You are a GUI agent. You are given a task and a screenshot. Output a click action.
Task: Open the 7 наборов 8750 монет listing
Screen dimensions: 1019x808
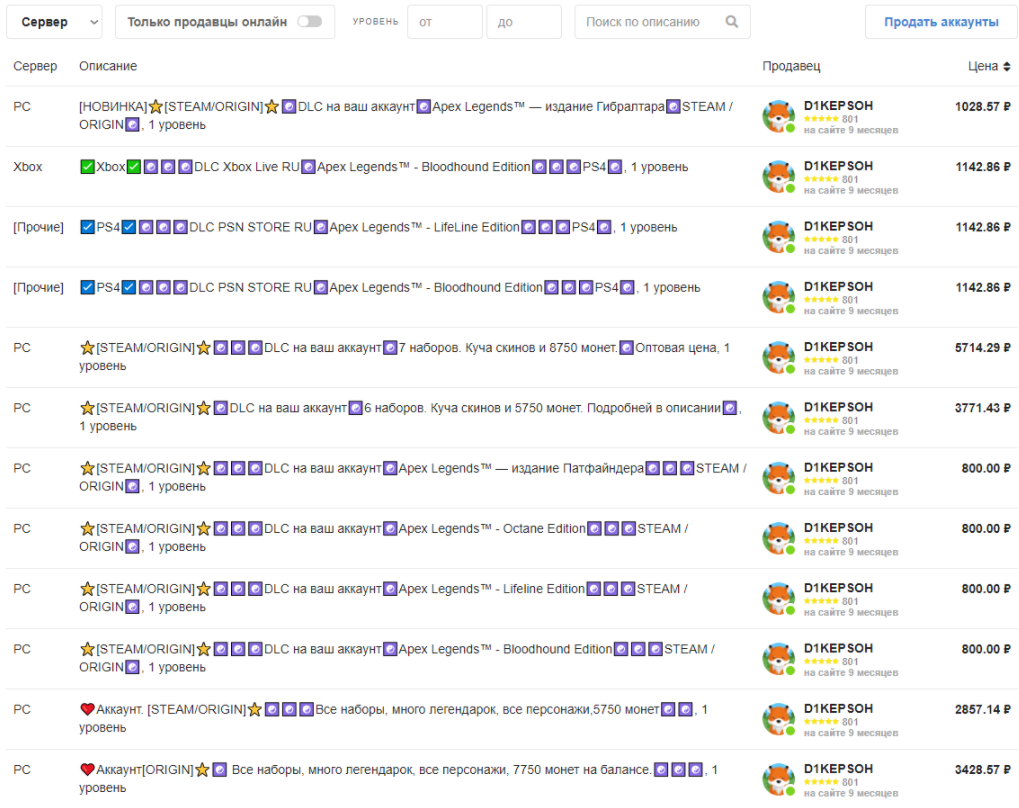[404, 357]
